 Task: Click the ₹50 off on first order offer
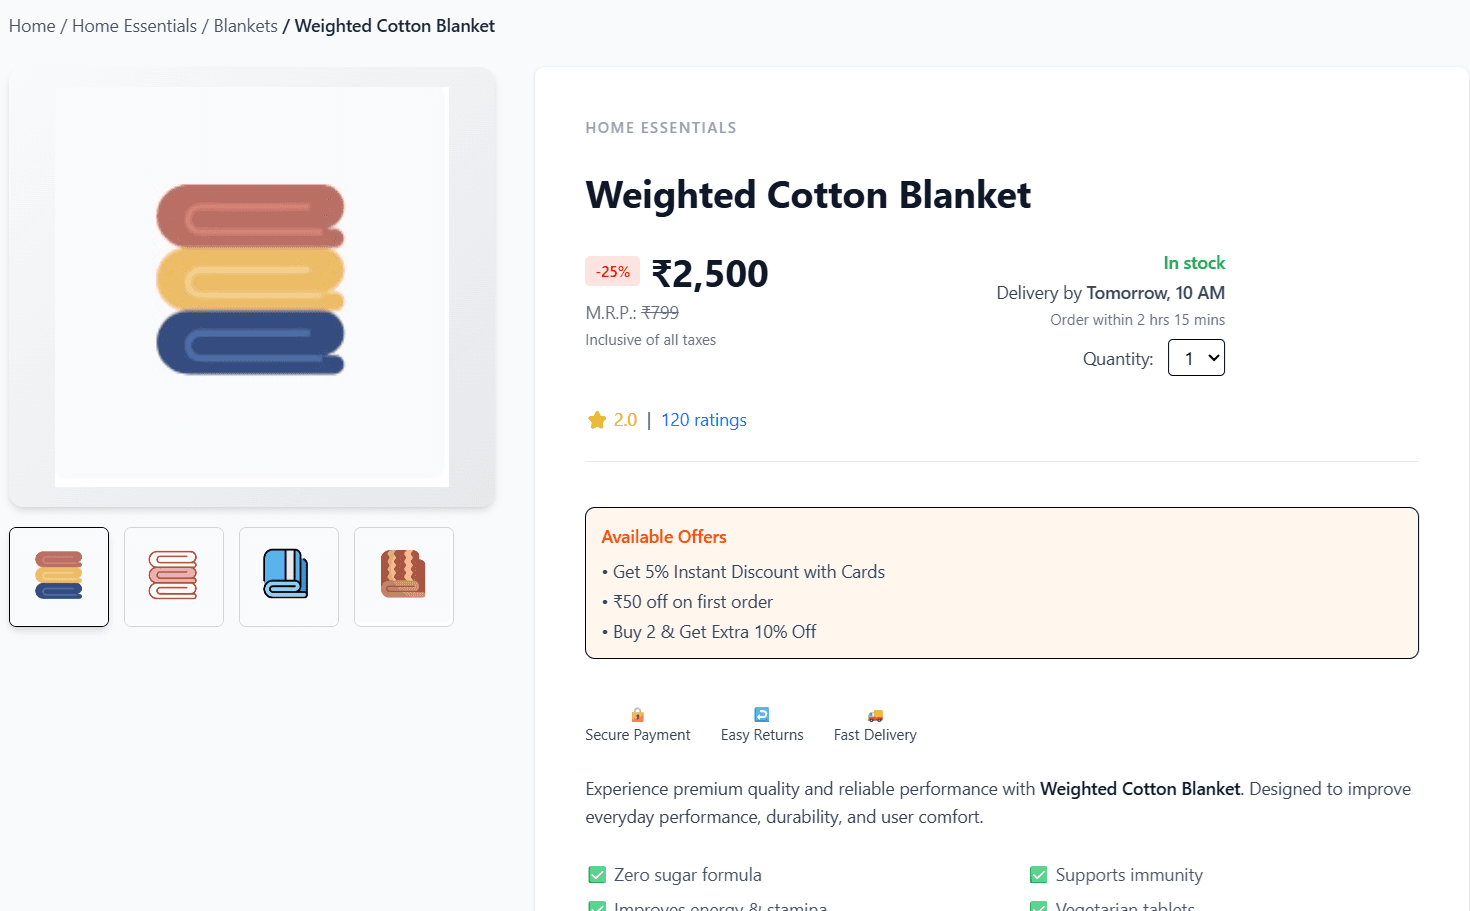tap(692, 602)
